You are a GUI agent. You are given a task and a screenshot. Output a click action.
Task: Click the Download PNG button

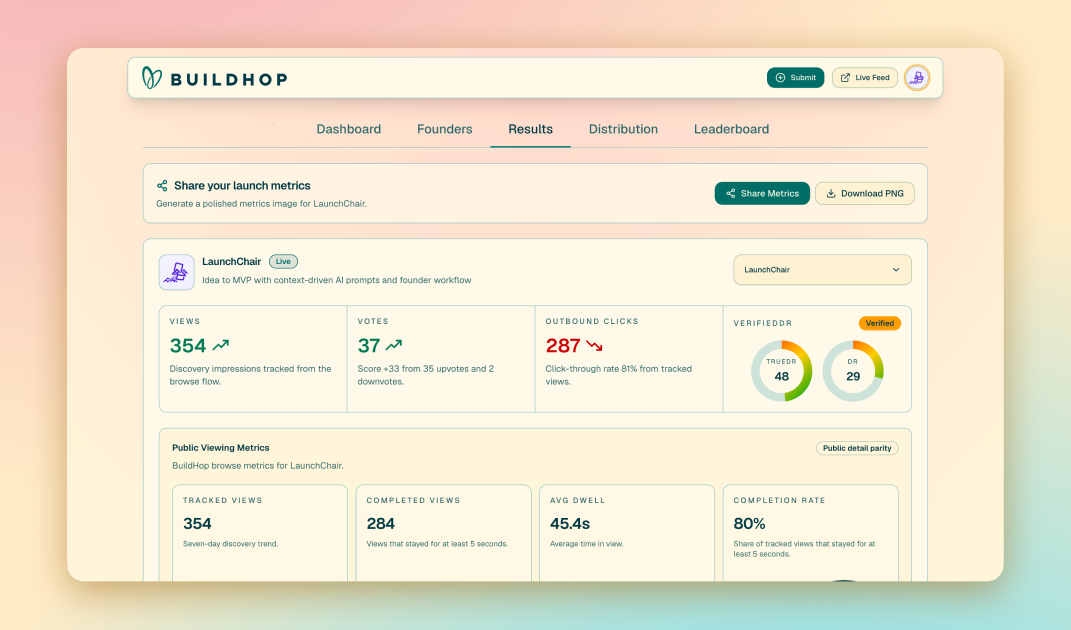[x=865, y=193]
